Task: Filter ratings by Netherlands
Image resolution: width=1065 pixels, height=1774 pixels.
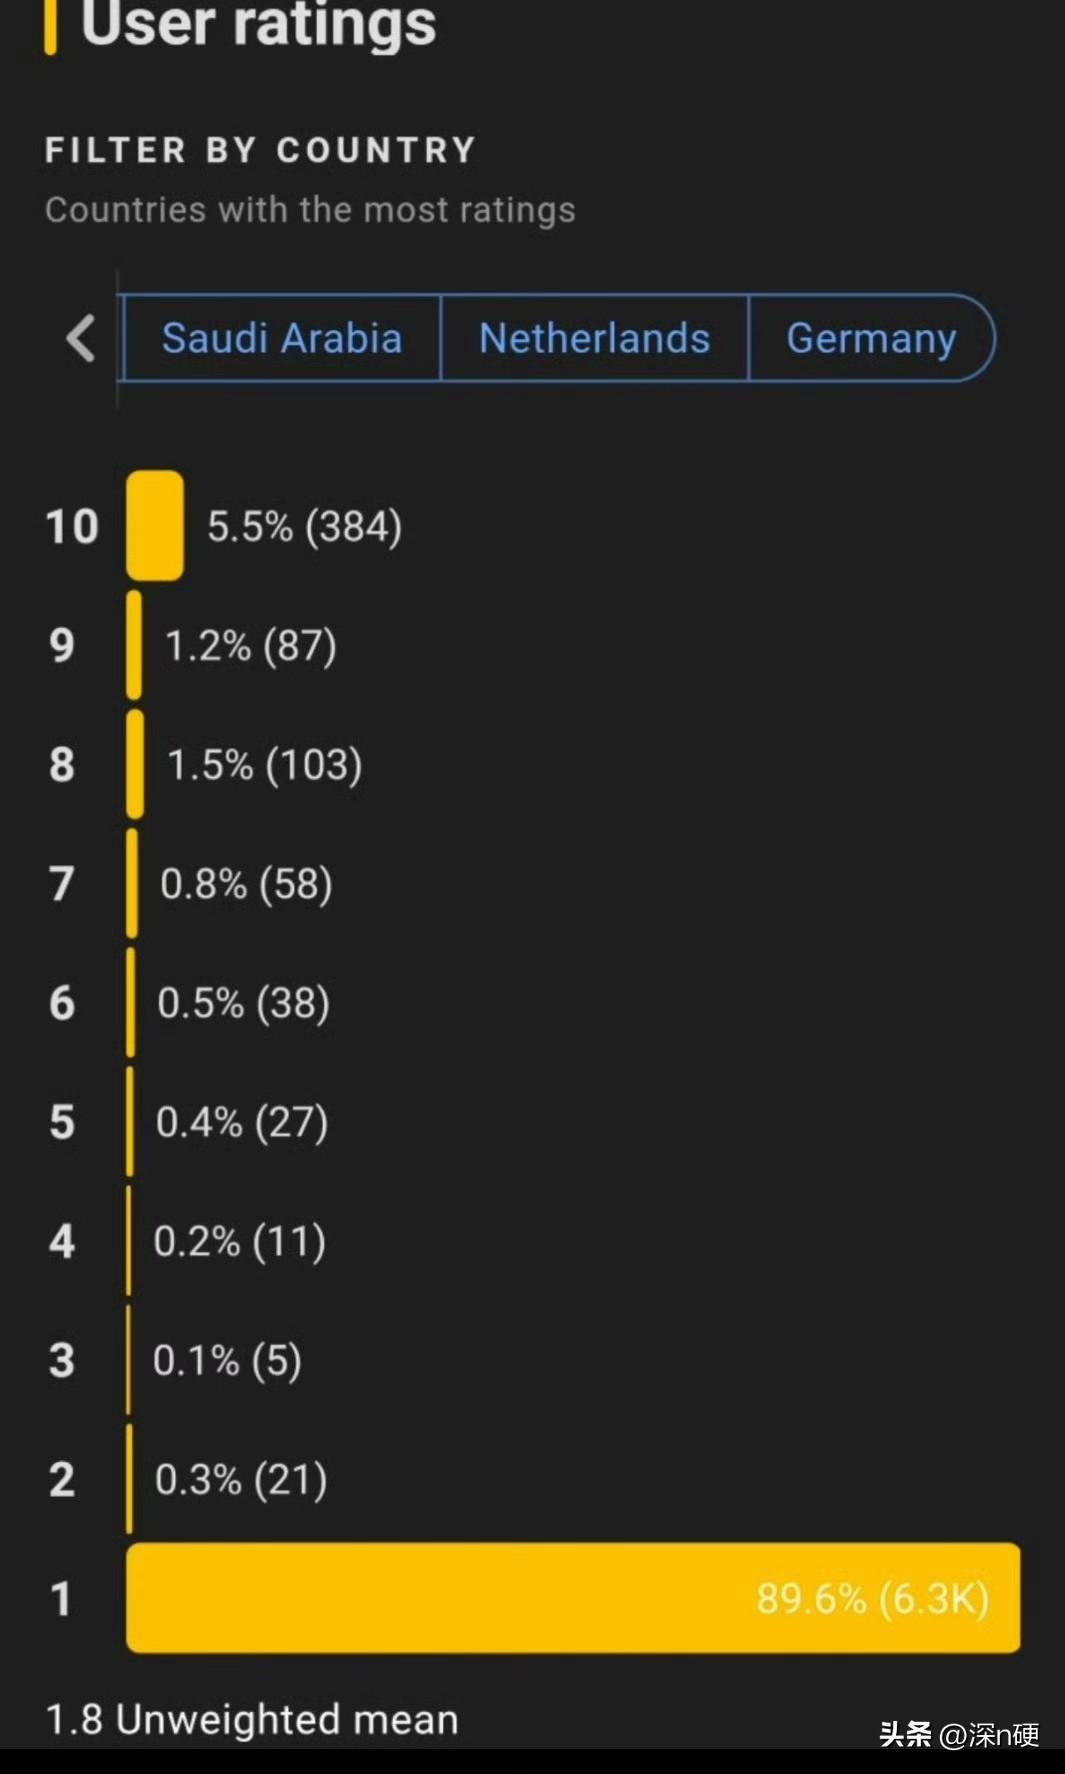Action: pyautogui.click(x=594, y=338)
